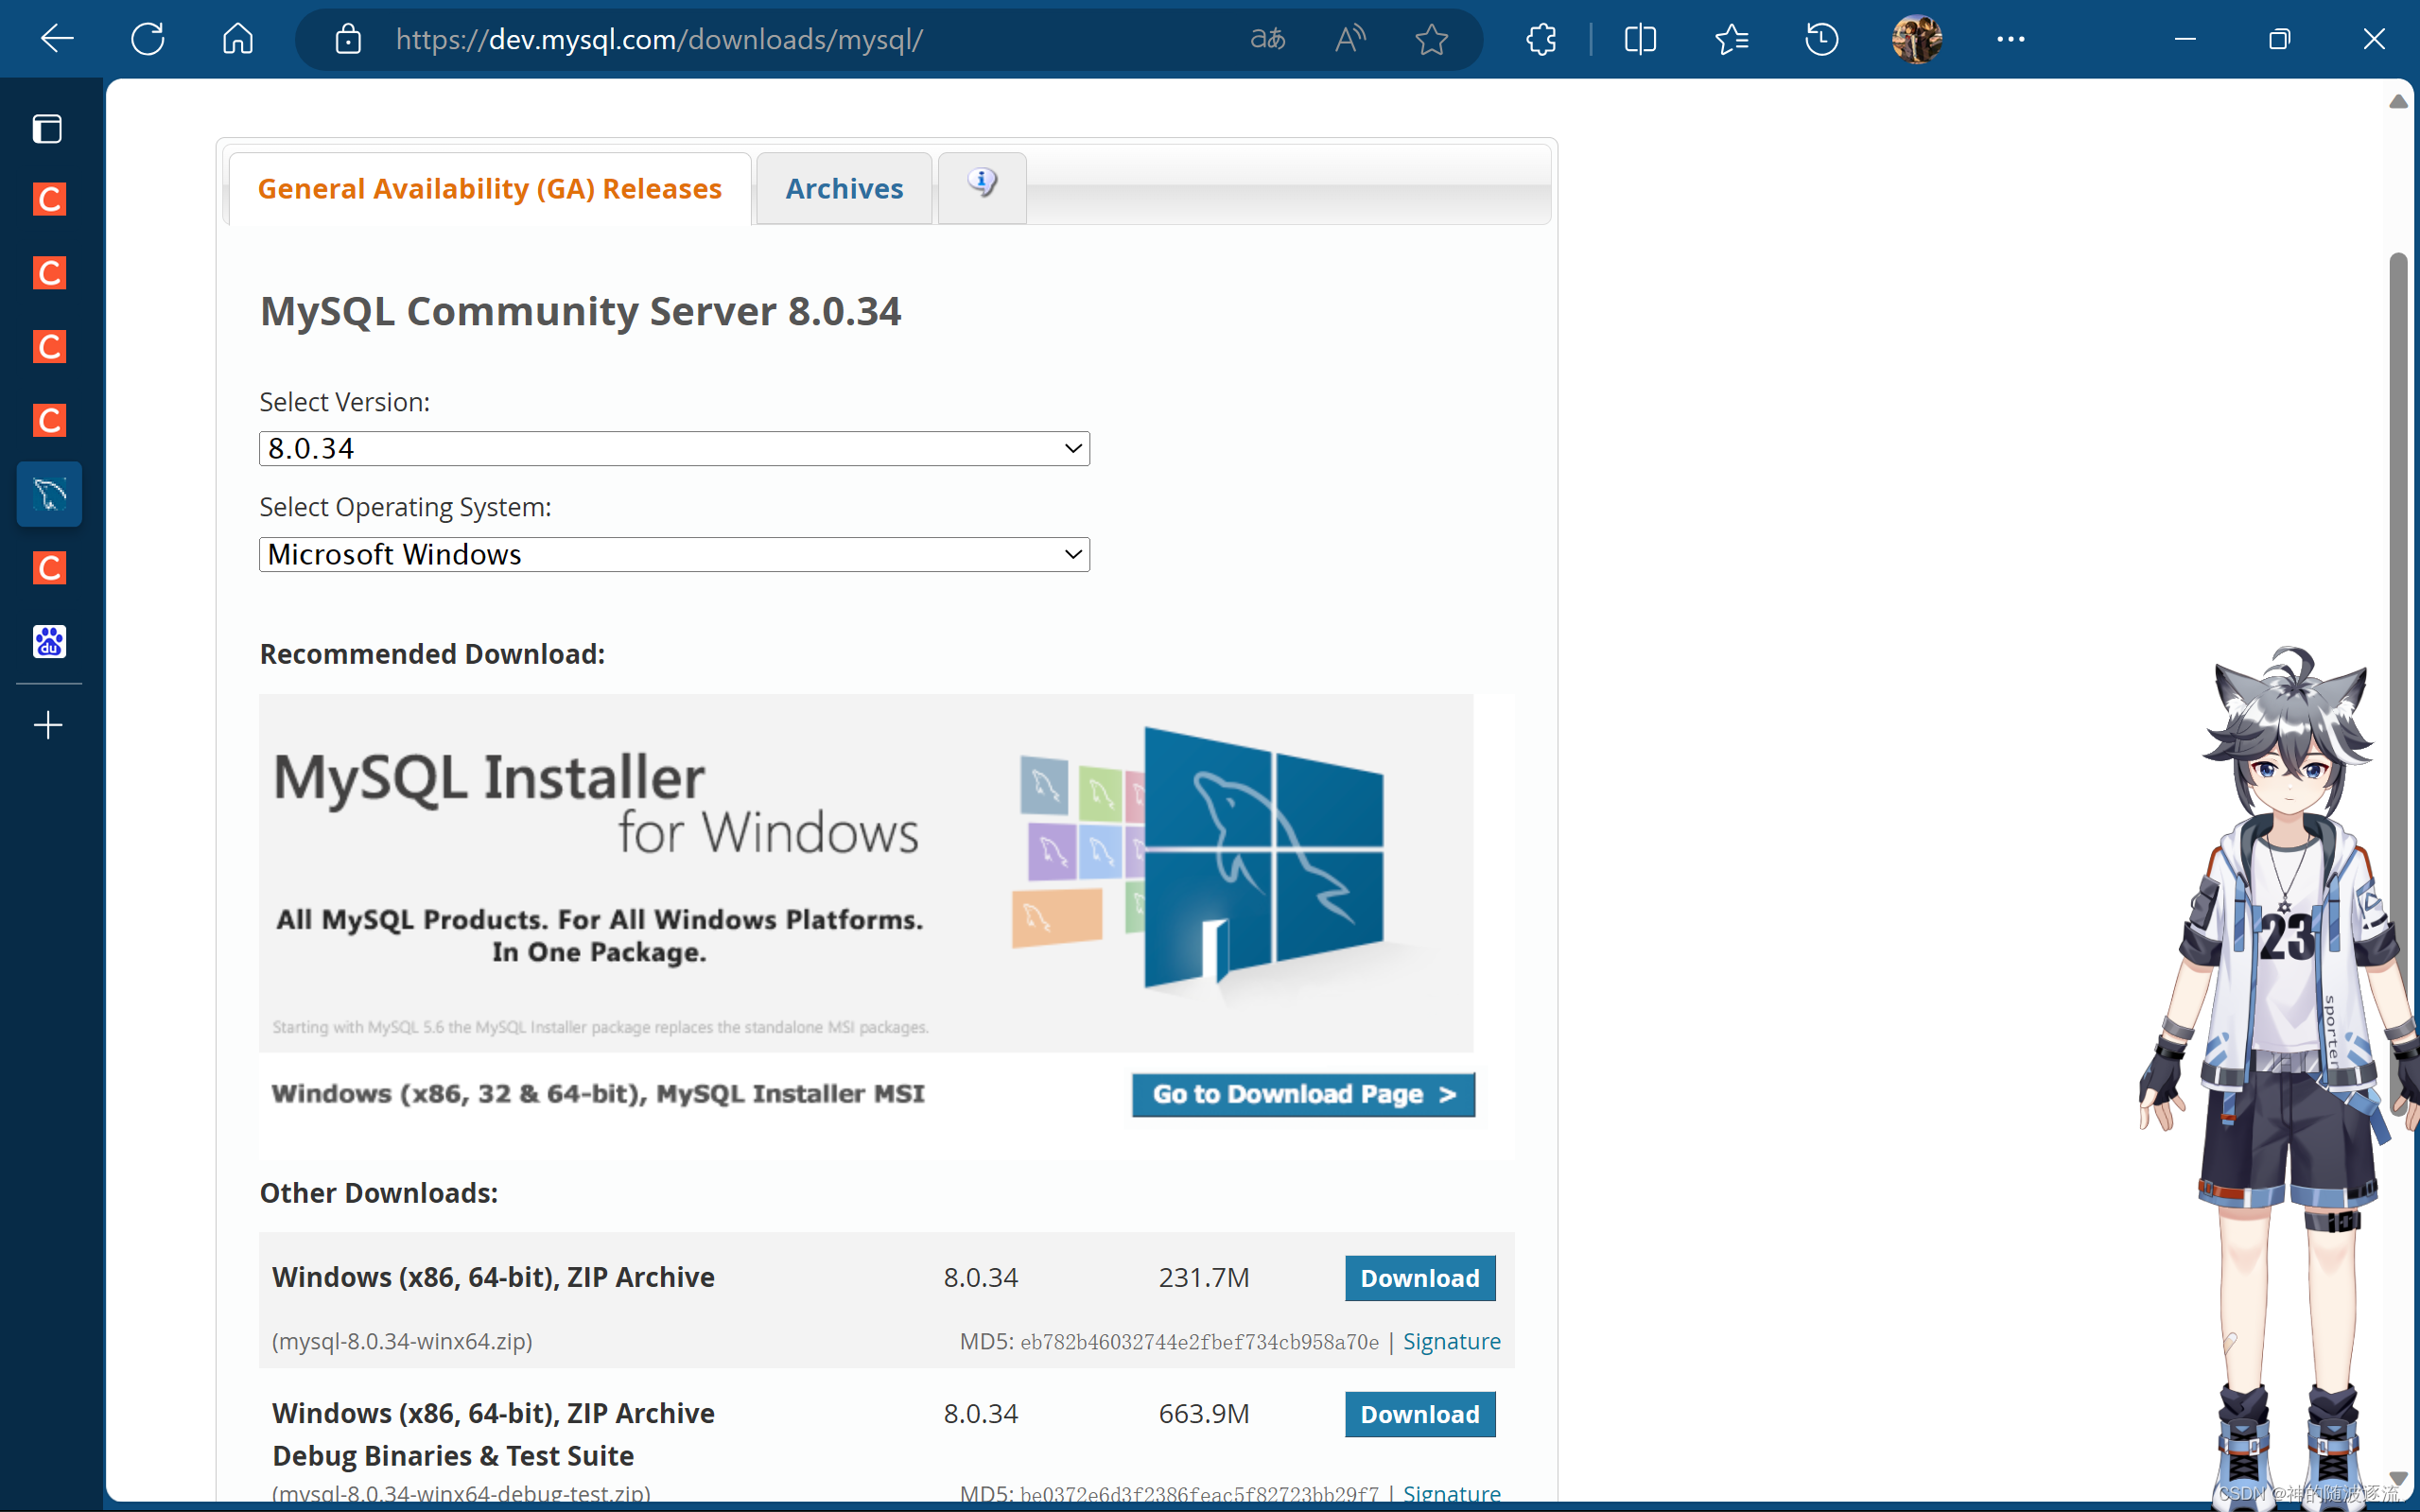Add a new vertical tab
2420x1512 pixels.
tap(48, 725)
